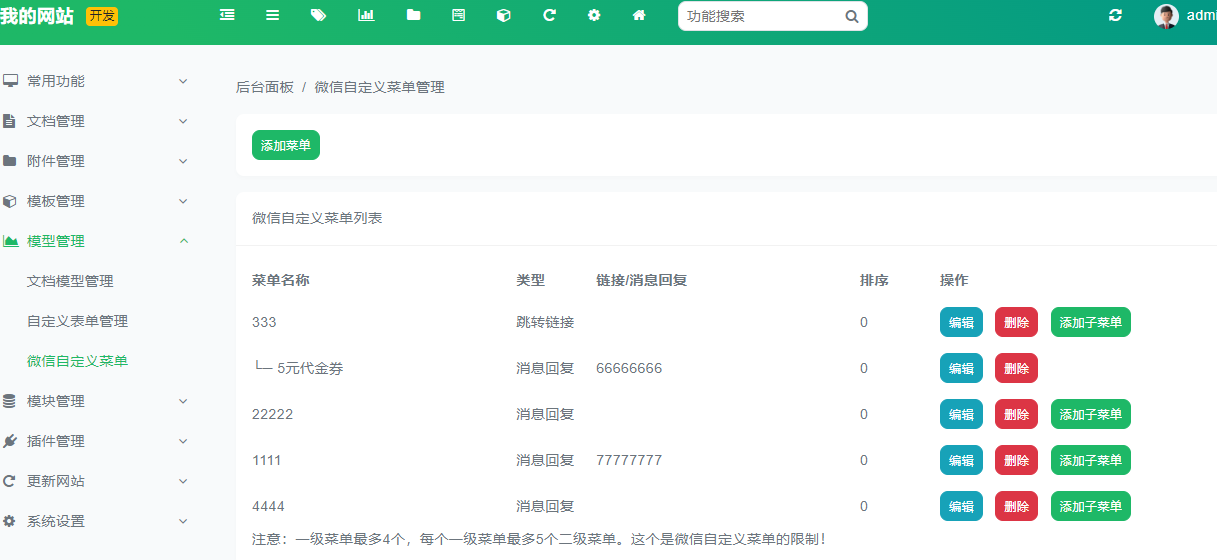This screenshot has width=1217, height=560.
Task: Click the hamburger list icon in top bar
Action: pyautogui.click(x=272, y=16)
